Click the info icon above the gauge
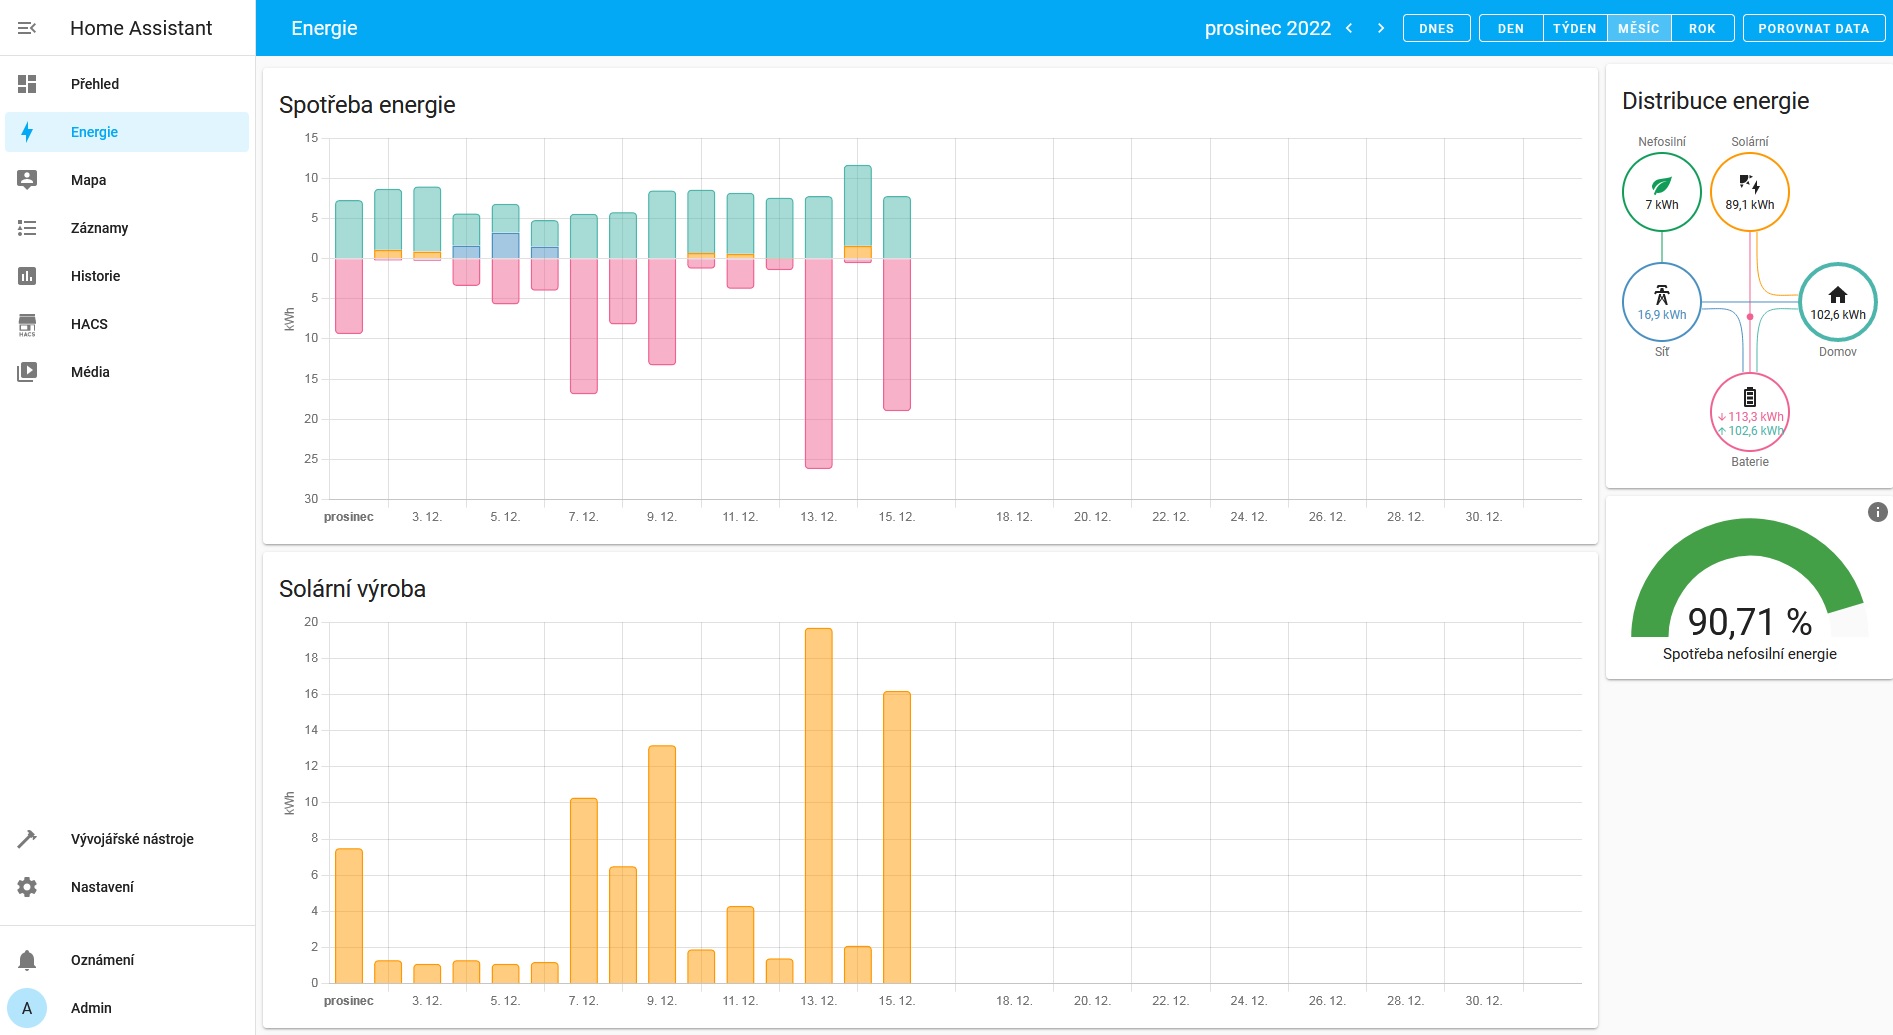 coord(1877,512)
